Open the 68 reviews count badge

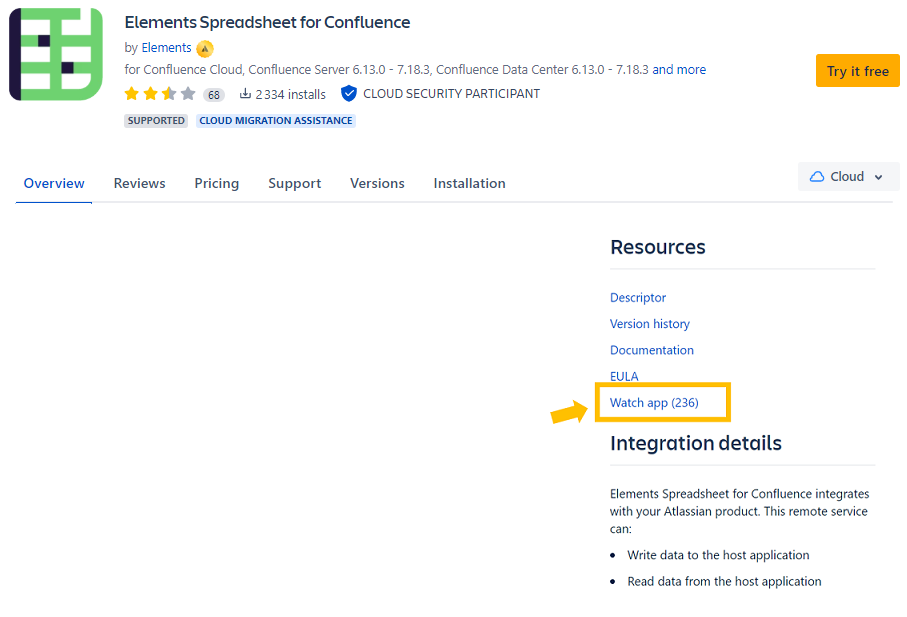pos(214,95)
